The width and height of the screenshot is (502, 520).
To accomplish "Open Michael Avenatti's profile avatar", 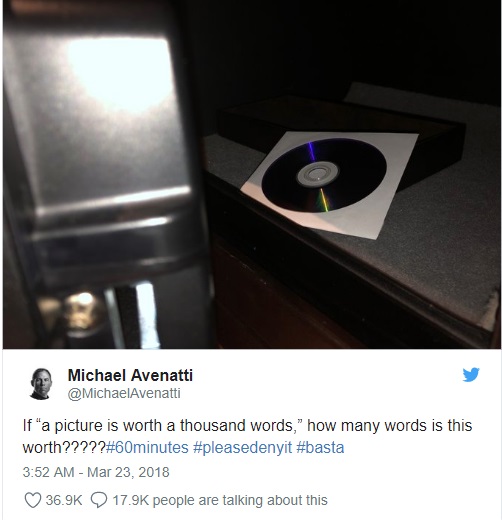I will click(41, 384).
